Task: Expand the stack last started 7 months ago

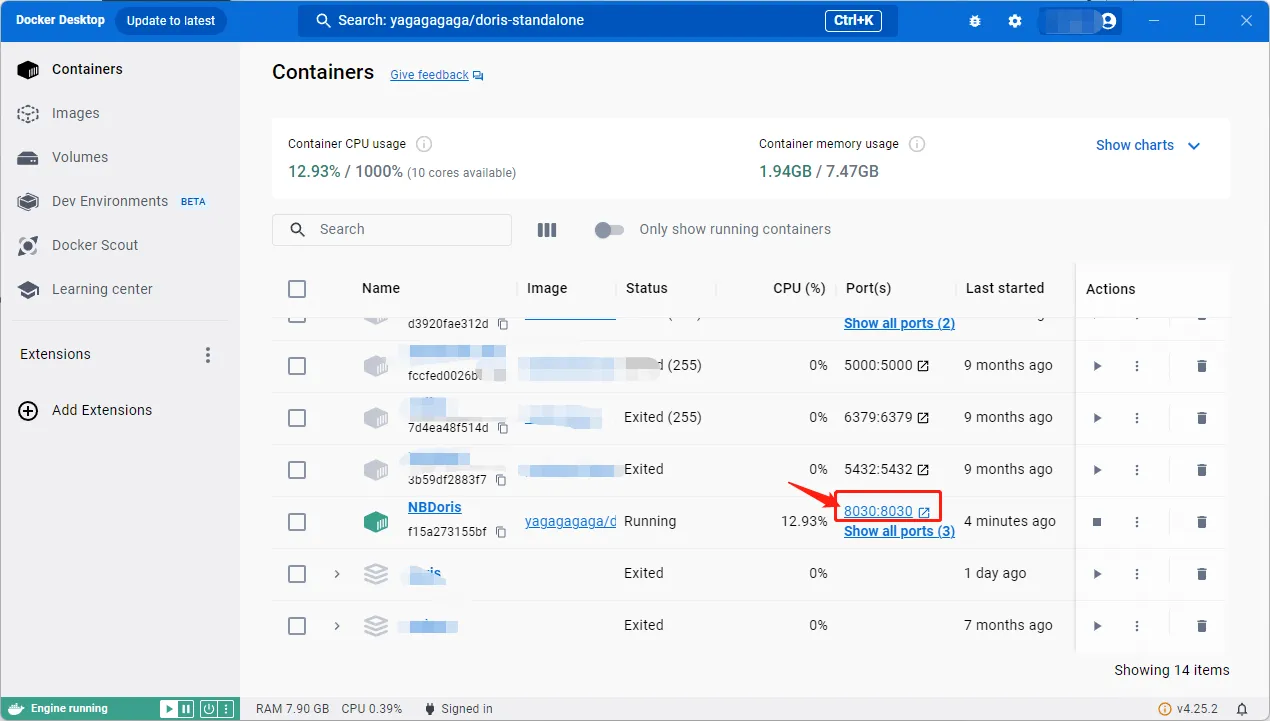Action: click(337, 626)
